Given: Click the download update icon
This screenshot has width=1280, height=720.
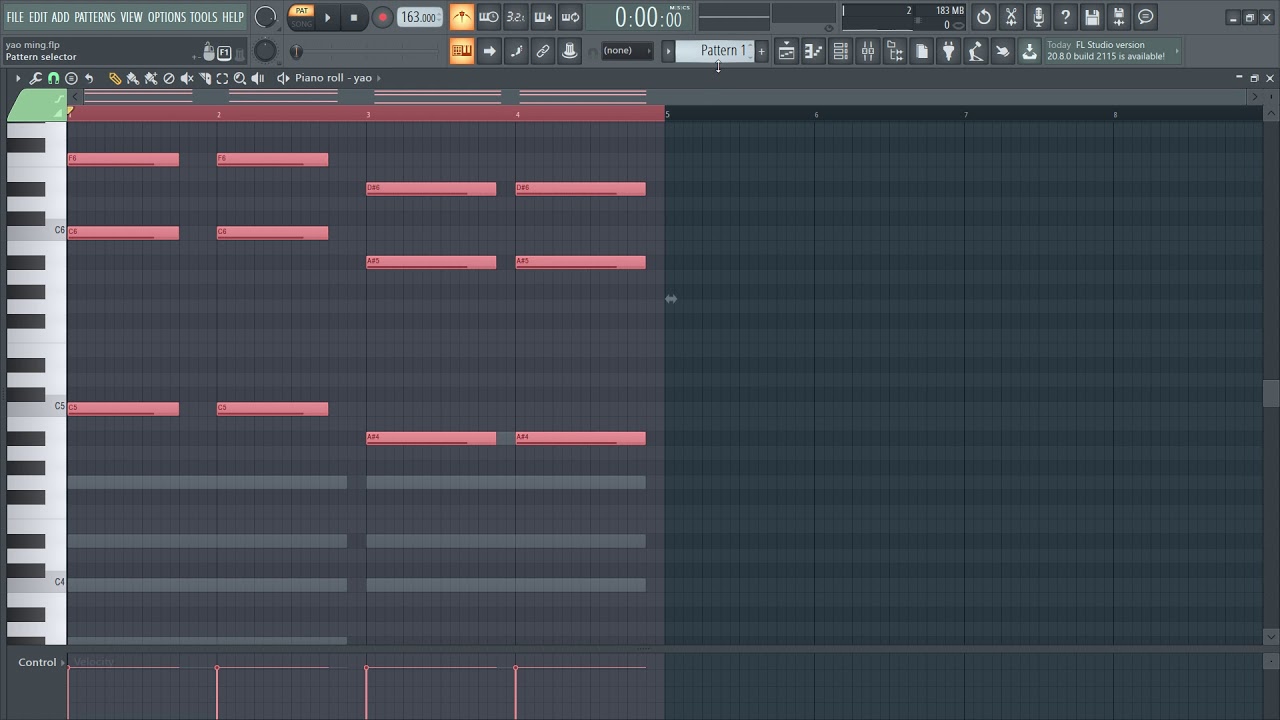Looking at the screenshot, I should pyautogui.click(x=1029, y=51).
